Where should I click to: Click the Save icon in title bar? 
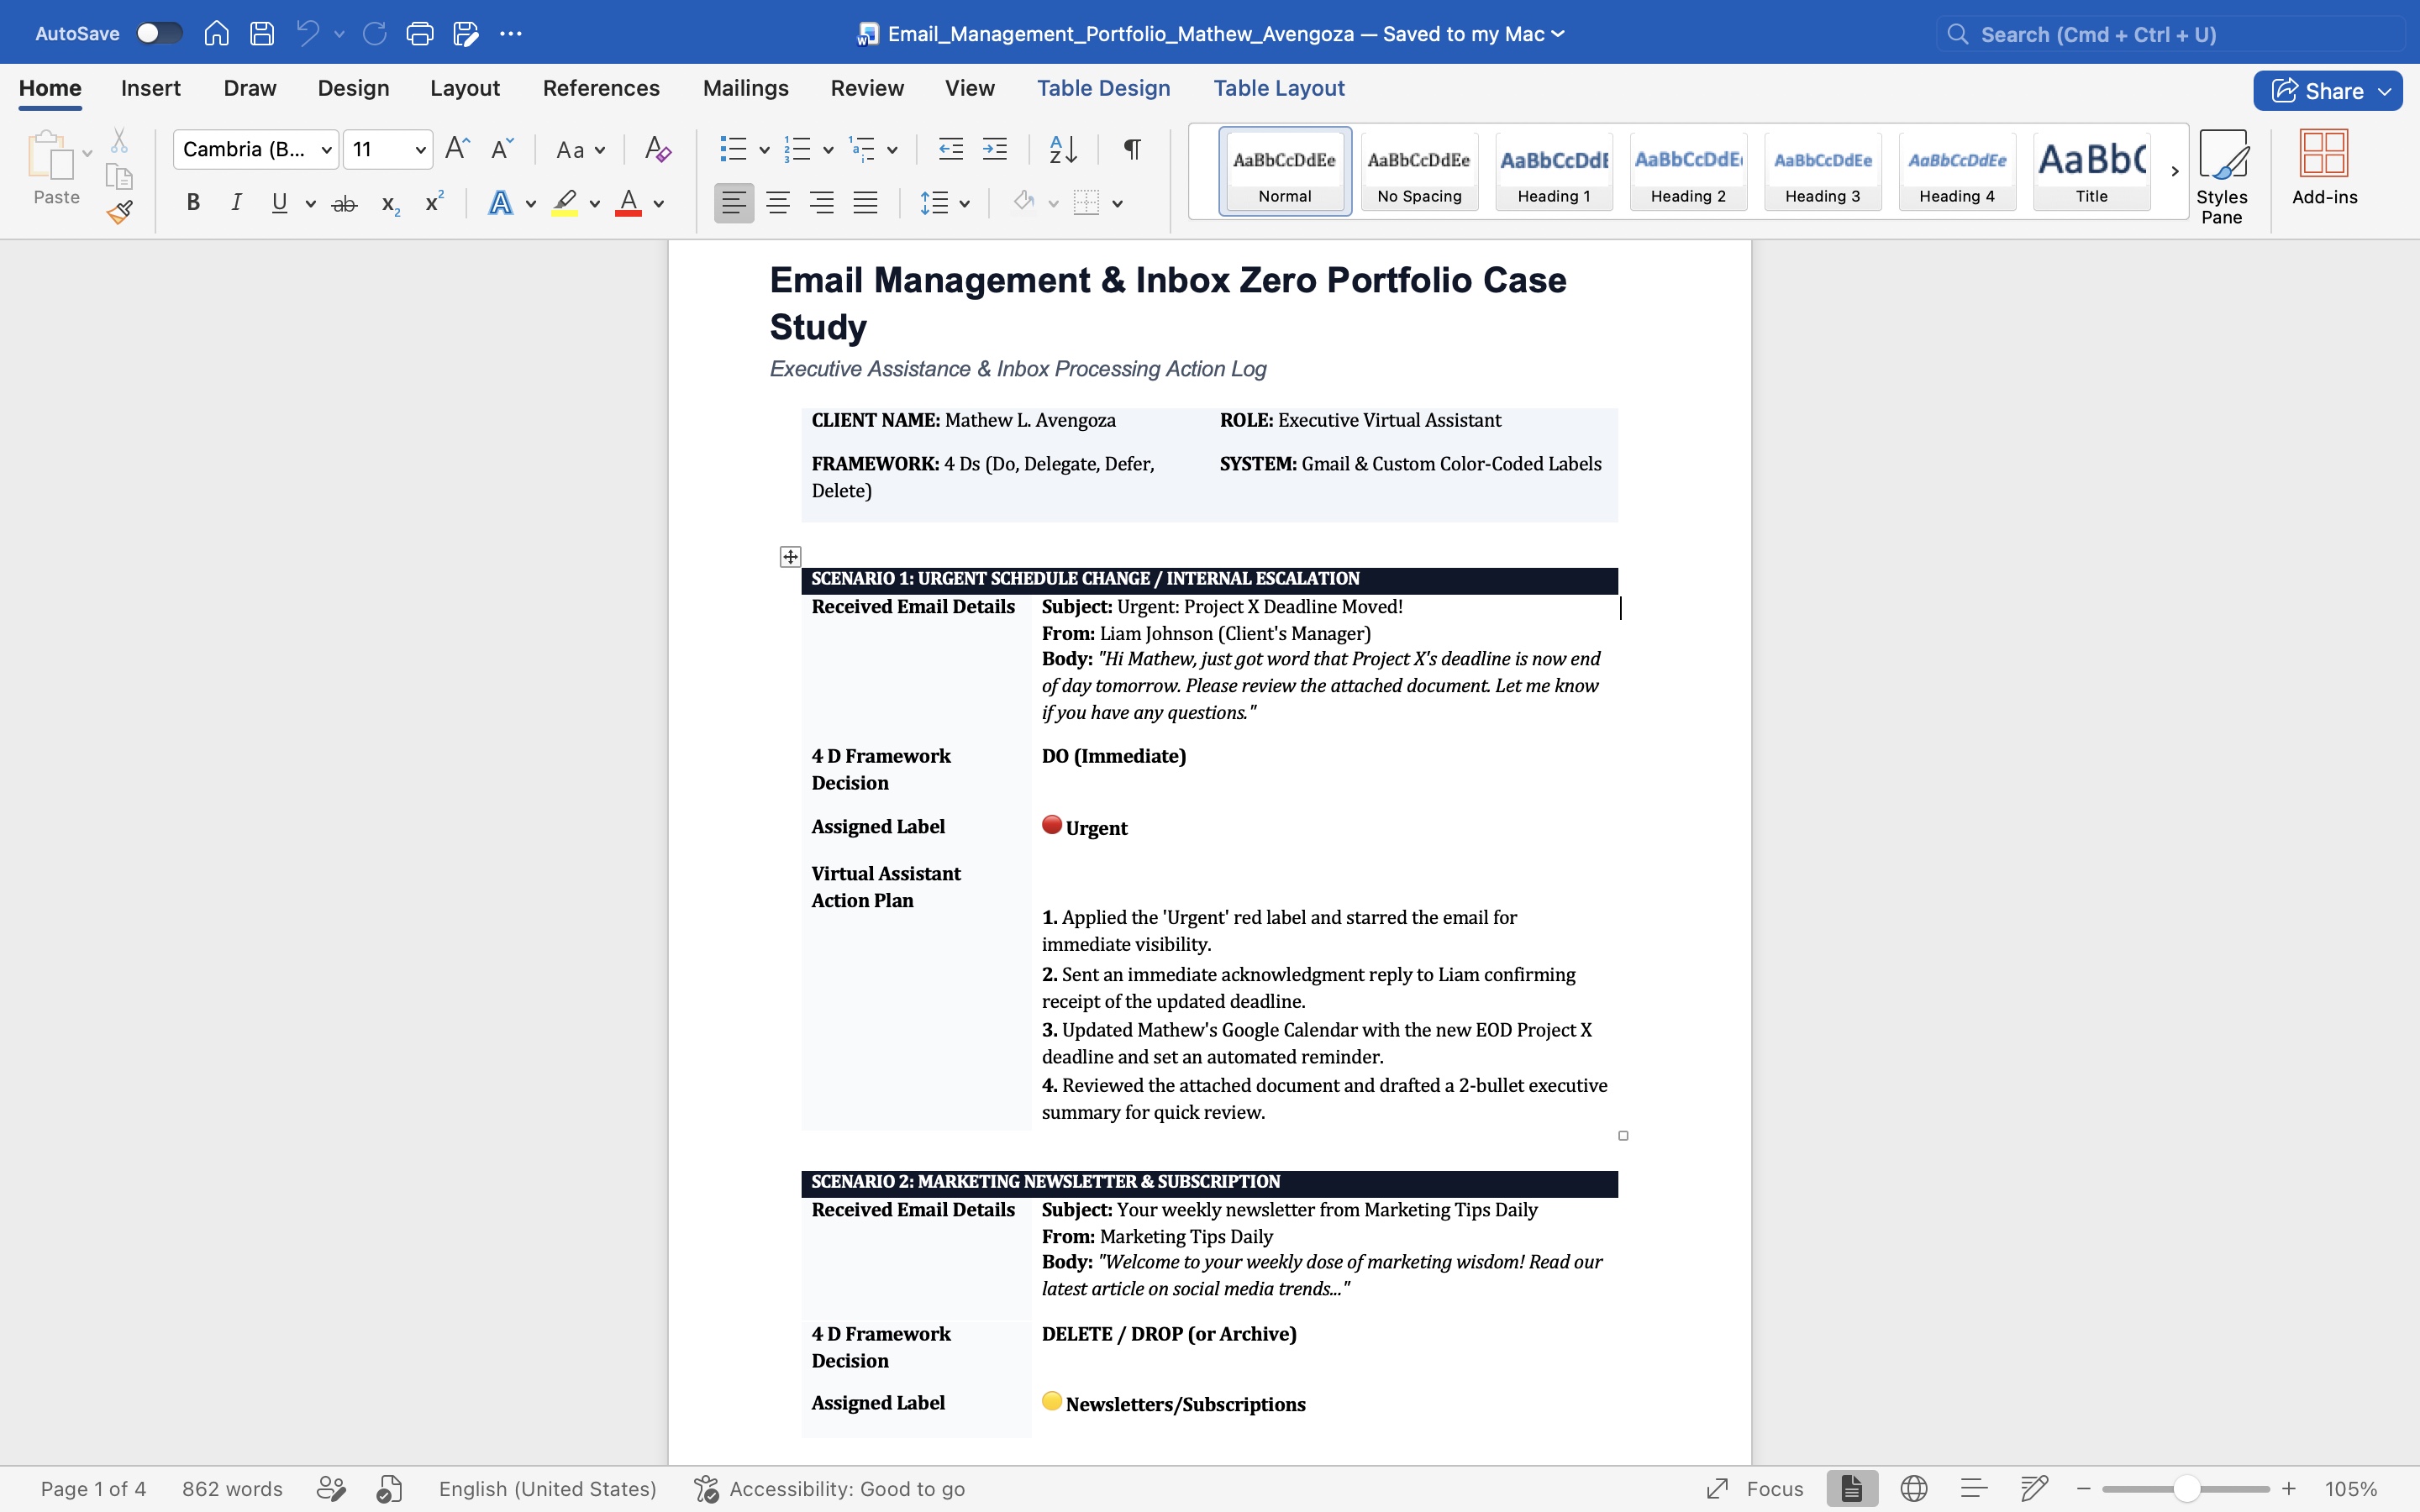(x=262, y=33)
